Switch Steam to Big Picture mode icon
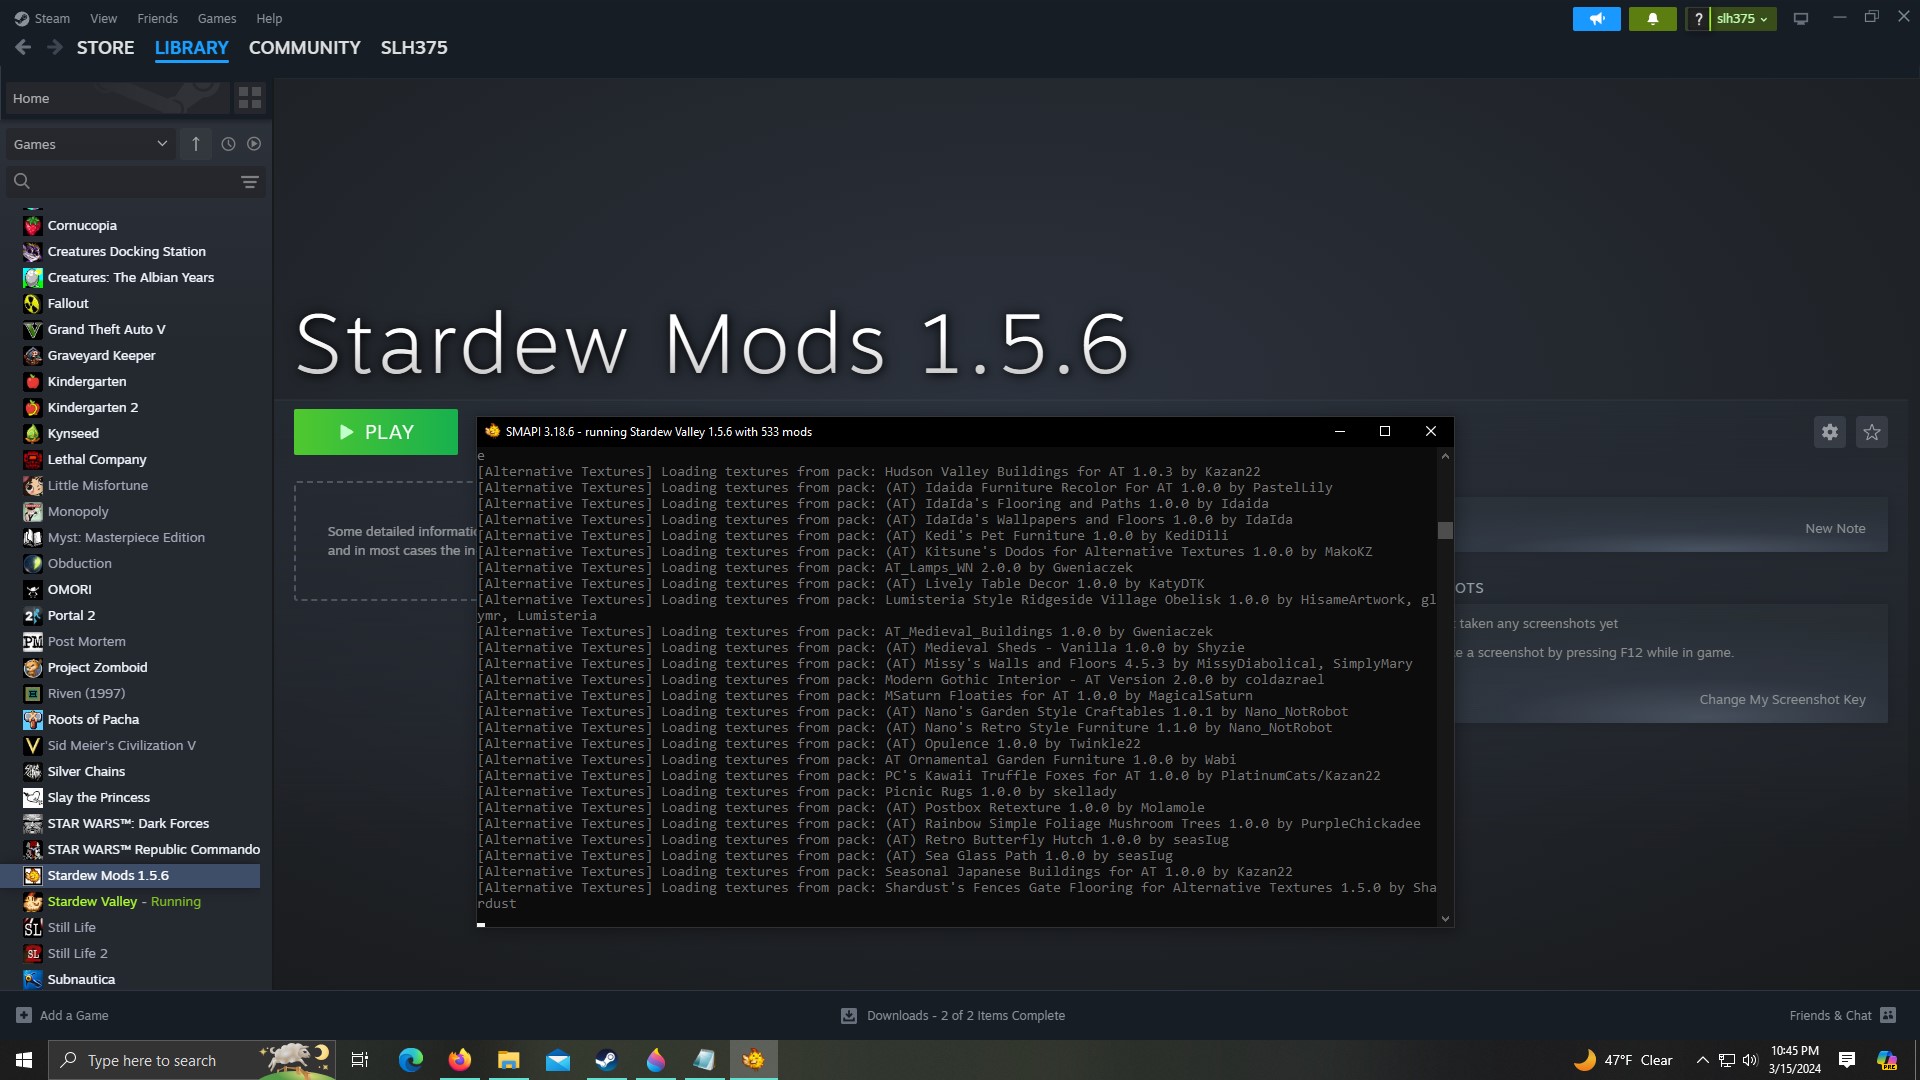Image resolution: width=1920 pixels, height=1080 pixels. (1801, 18)
